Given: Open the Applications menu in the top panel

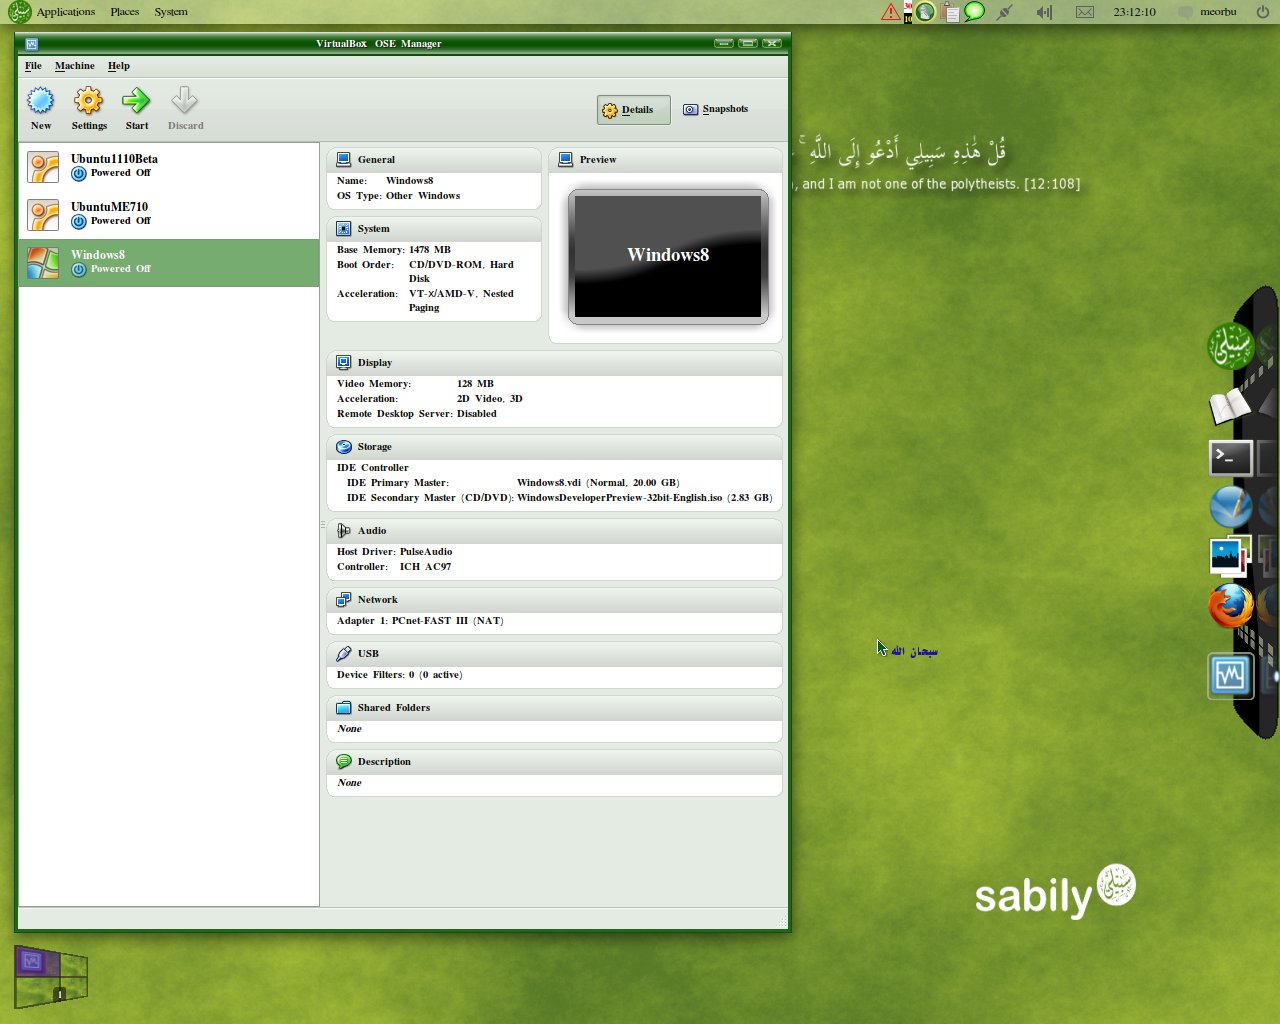Looking at the screenshot, I should (65, 11).
